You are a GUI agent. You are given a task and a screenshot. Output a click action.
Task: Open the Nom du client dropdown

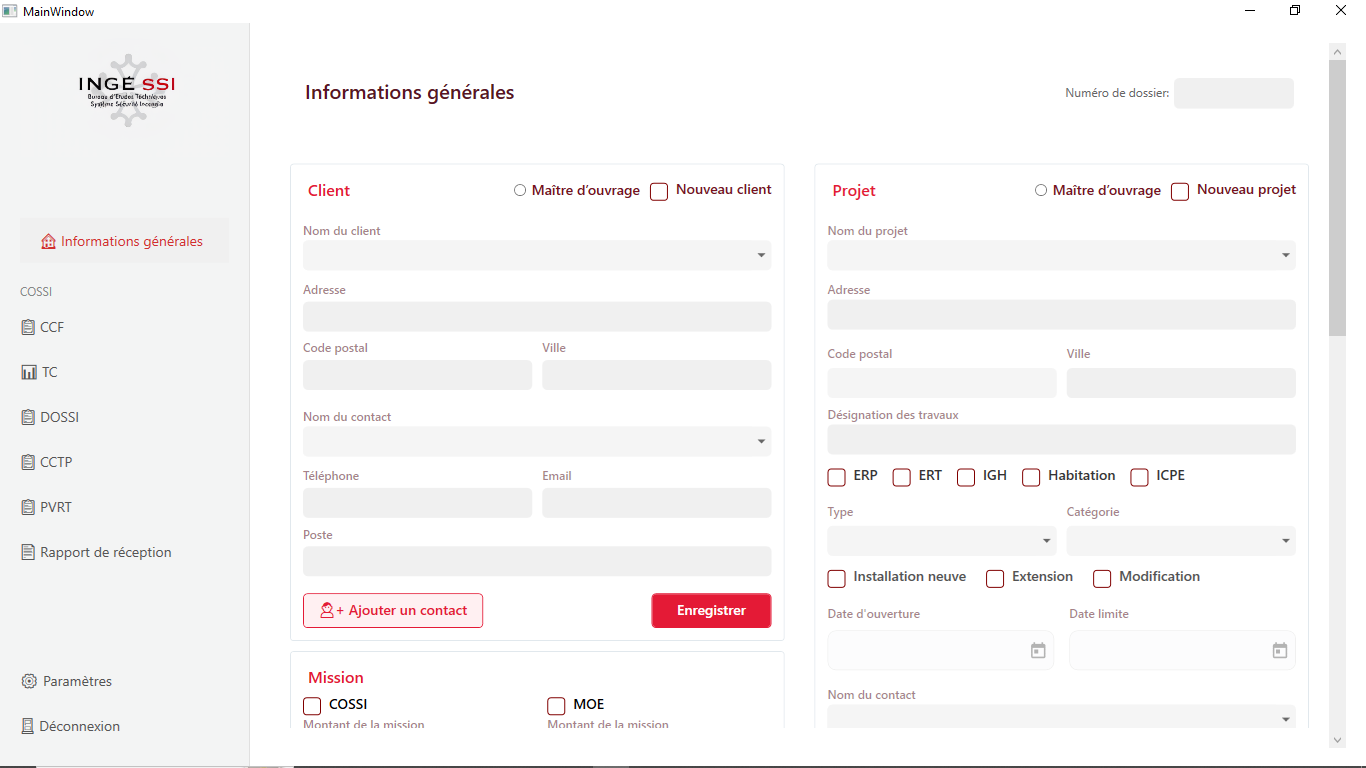coord(537,255)
